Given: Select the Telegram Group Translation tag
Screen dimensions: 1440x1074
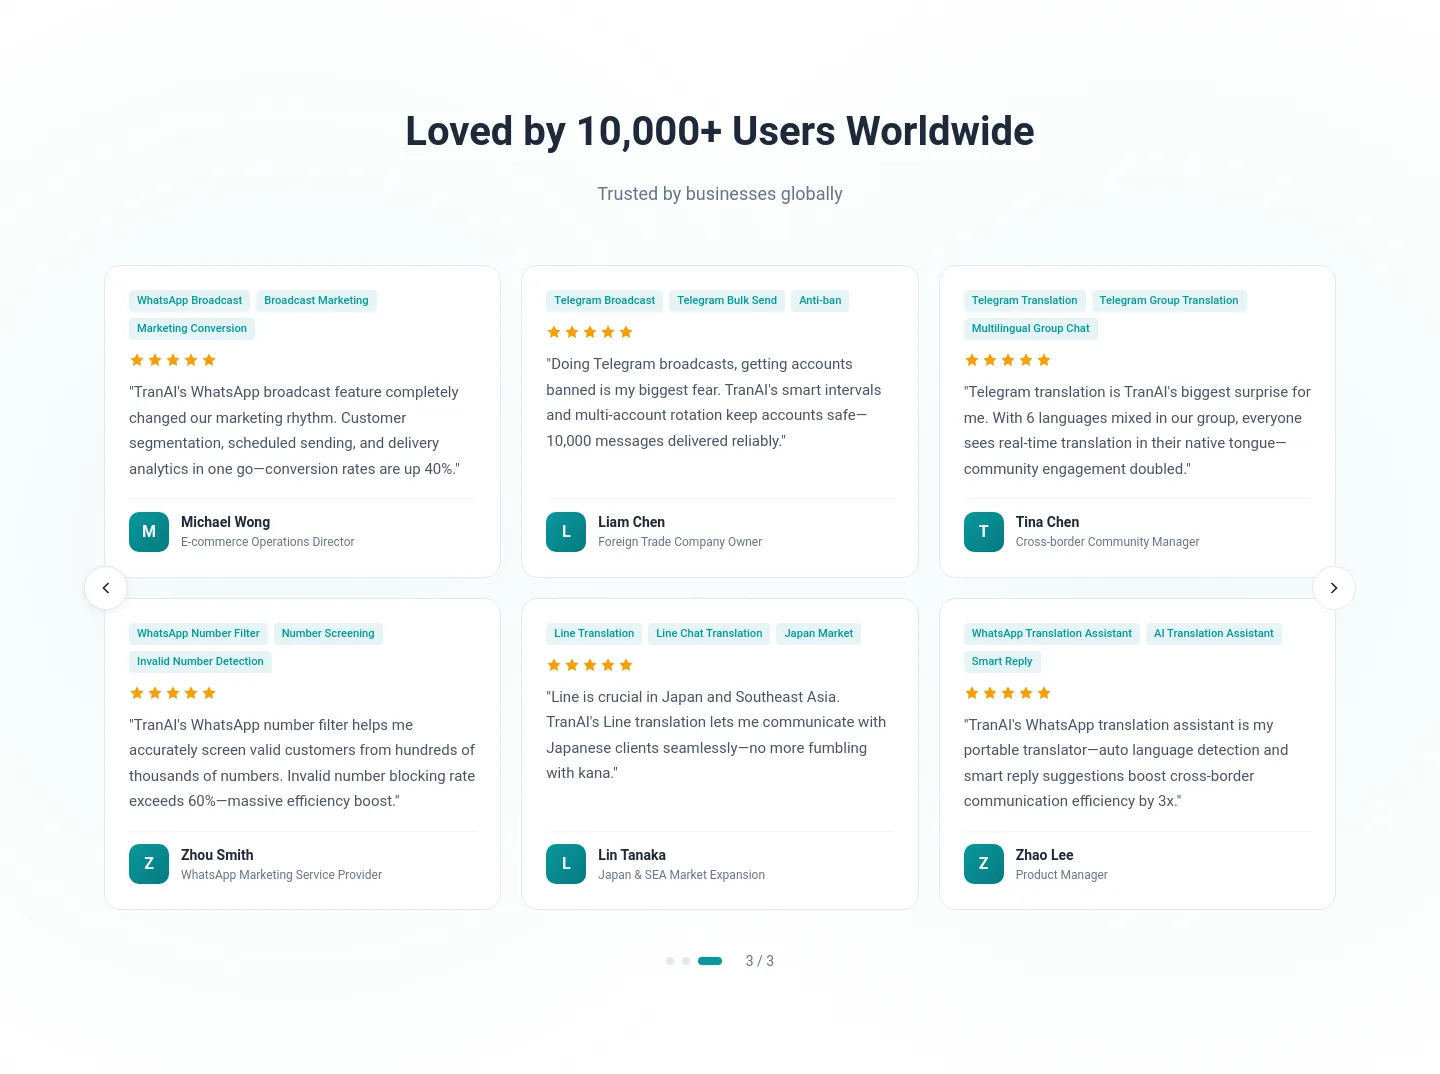Looking at the screenshot, I should (x=1169, y=300).
